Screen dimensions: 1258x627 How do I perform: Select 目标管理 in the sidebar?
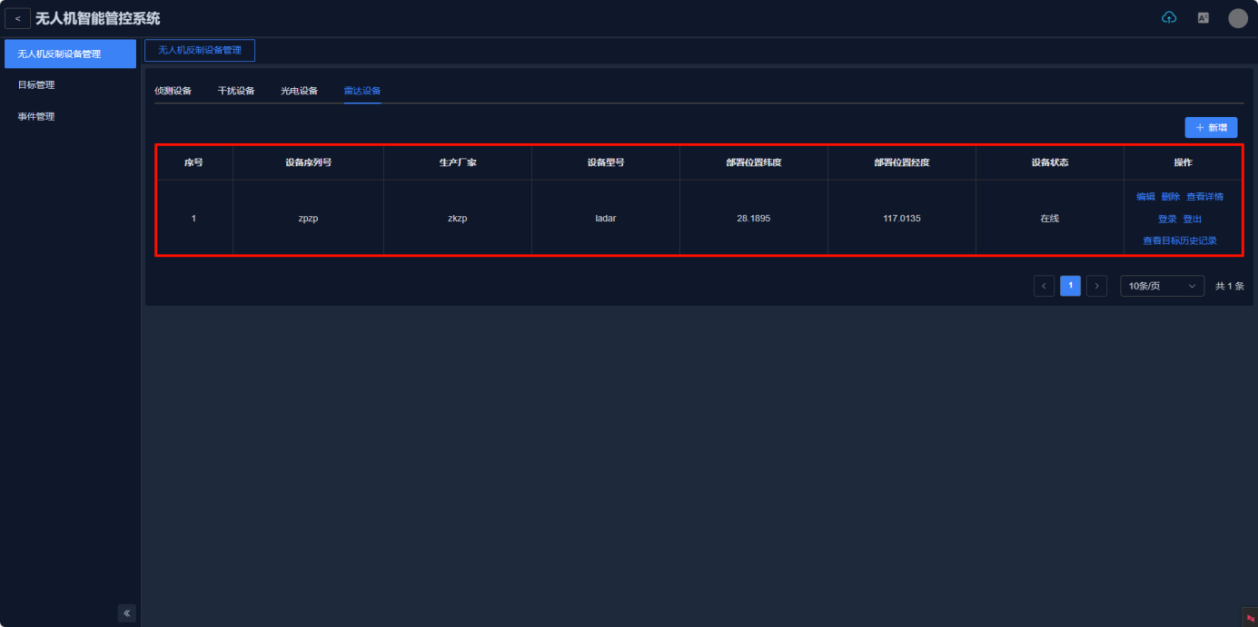37,85
